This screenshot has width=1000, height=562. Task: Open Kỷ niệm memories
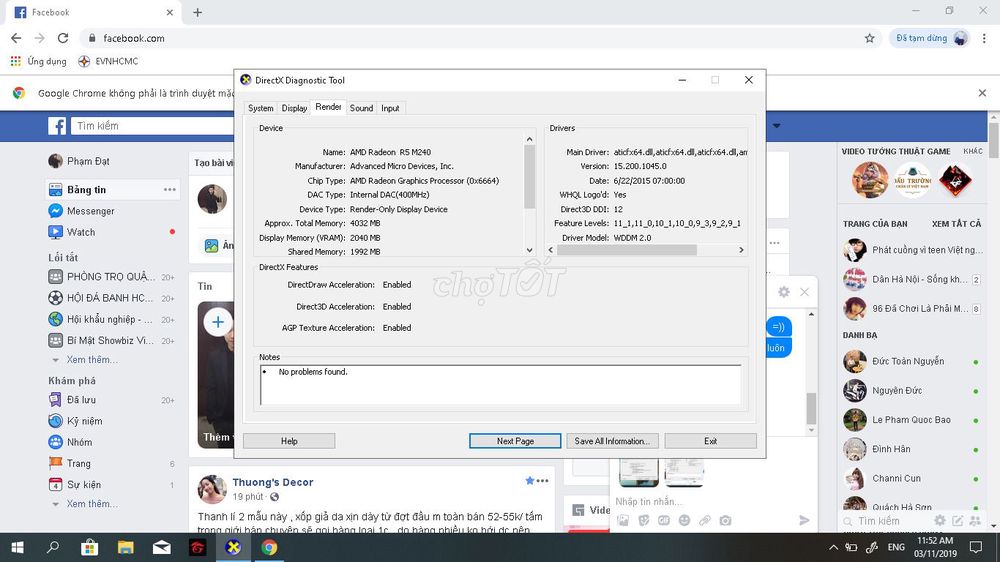click(75, 421)
